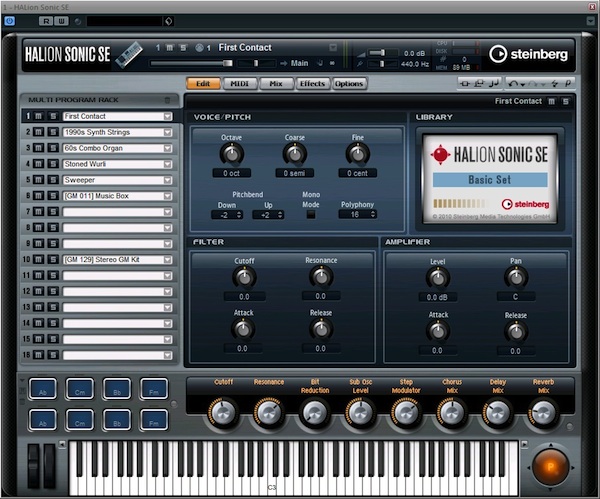Enable the Write automation W button
This screenshot has width=600, height=499.
(61, 21)
